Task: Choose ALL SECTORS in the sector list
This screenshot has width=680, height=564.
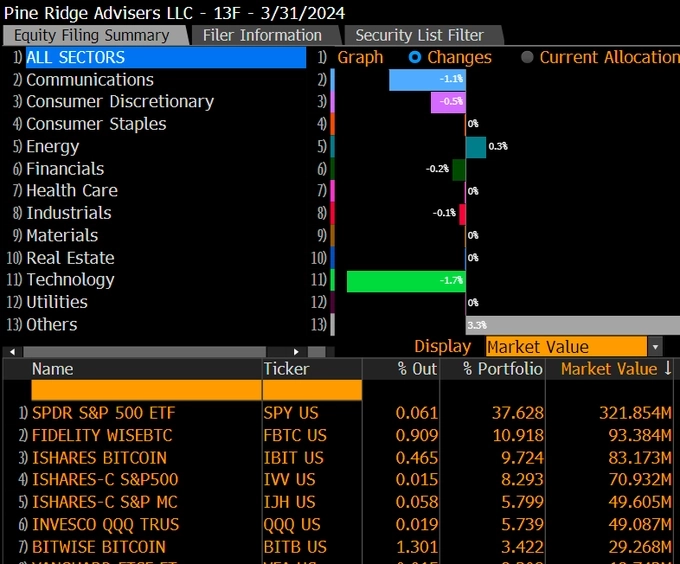Action: 76,58
